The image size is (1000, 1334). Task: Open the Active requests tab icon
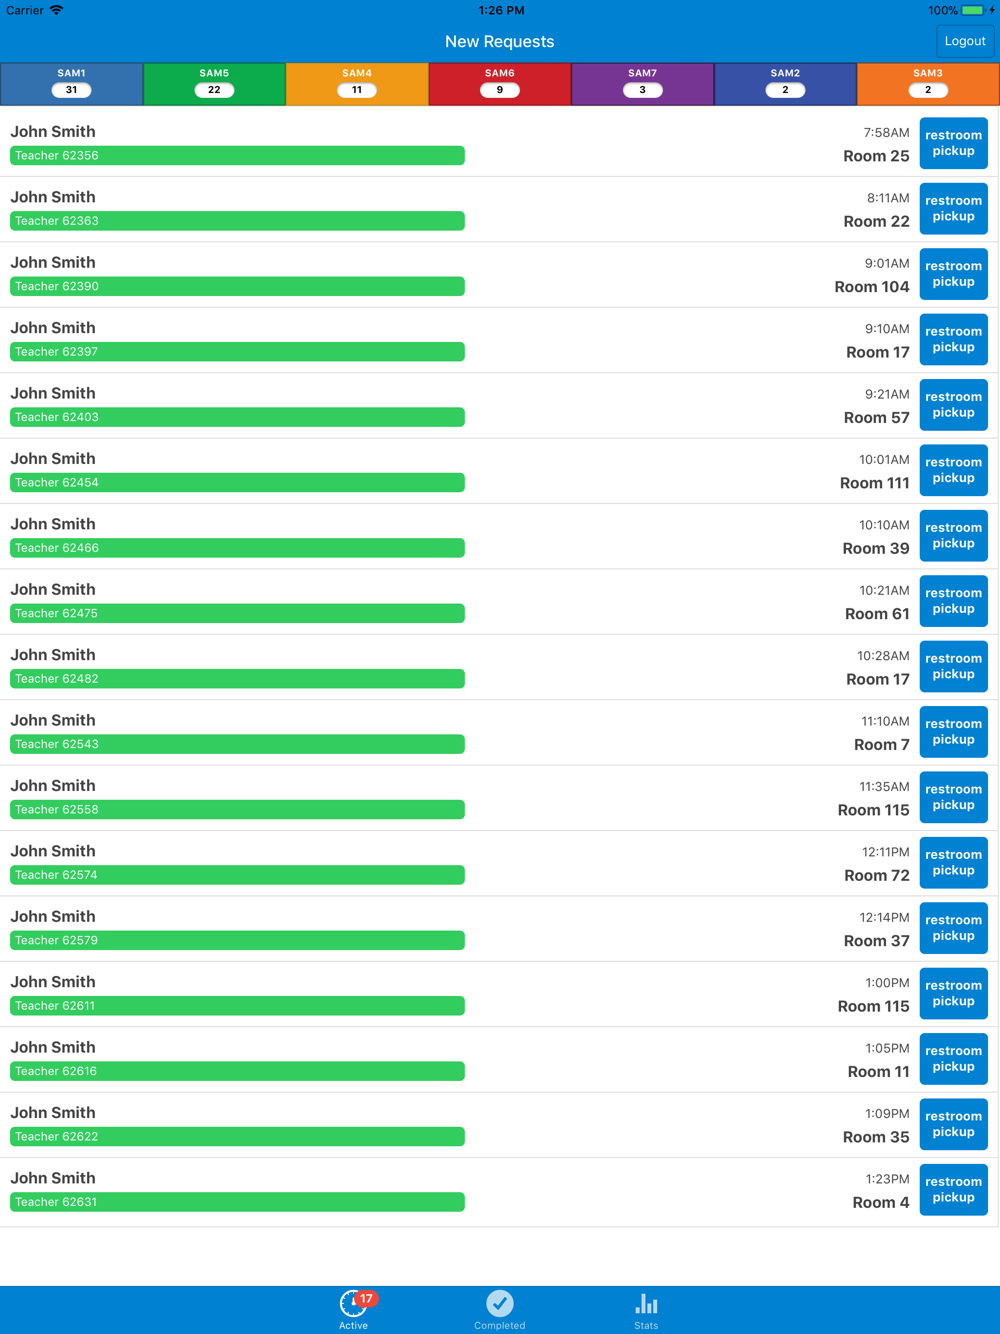tap(352, 1304)
